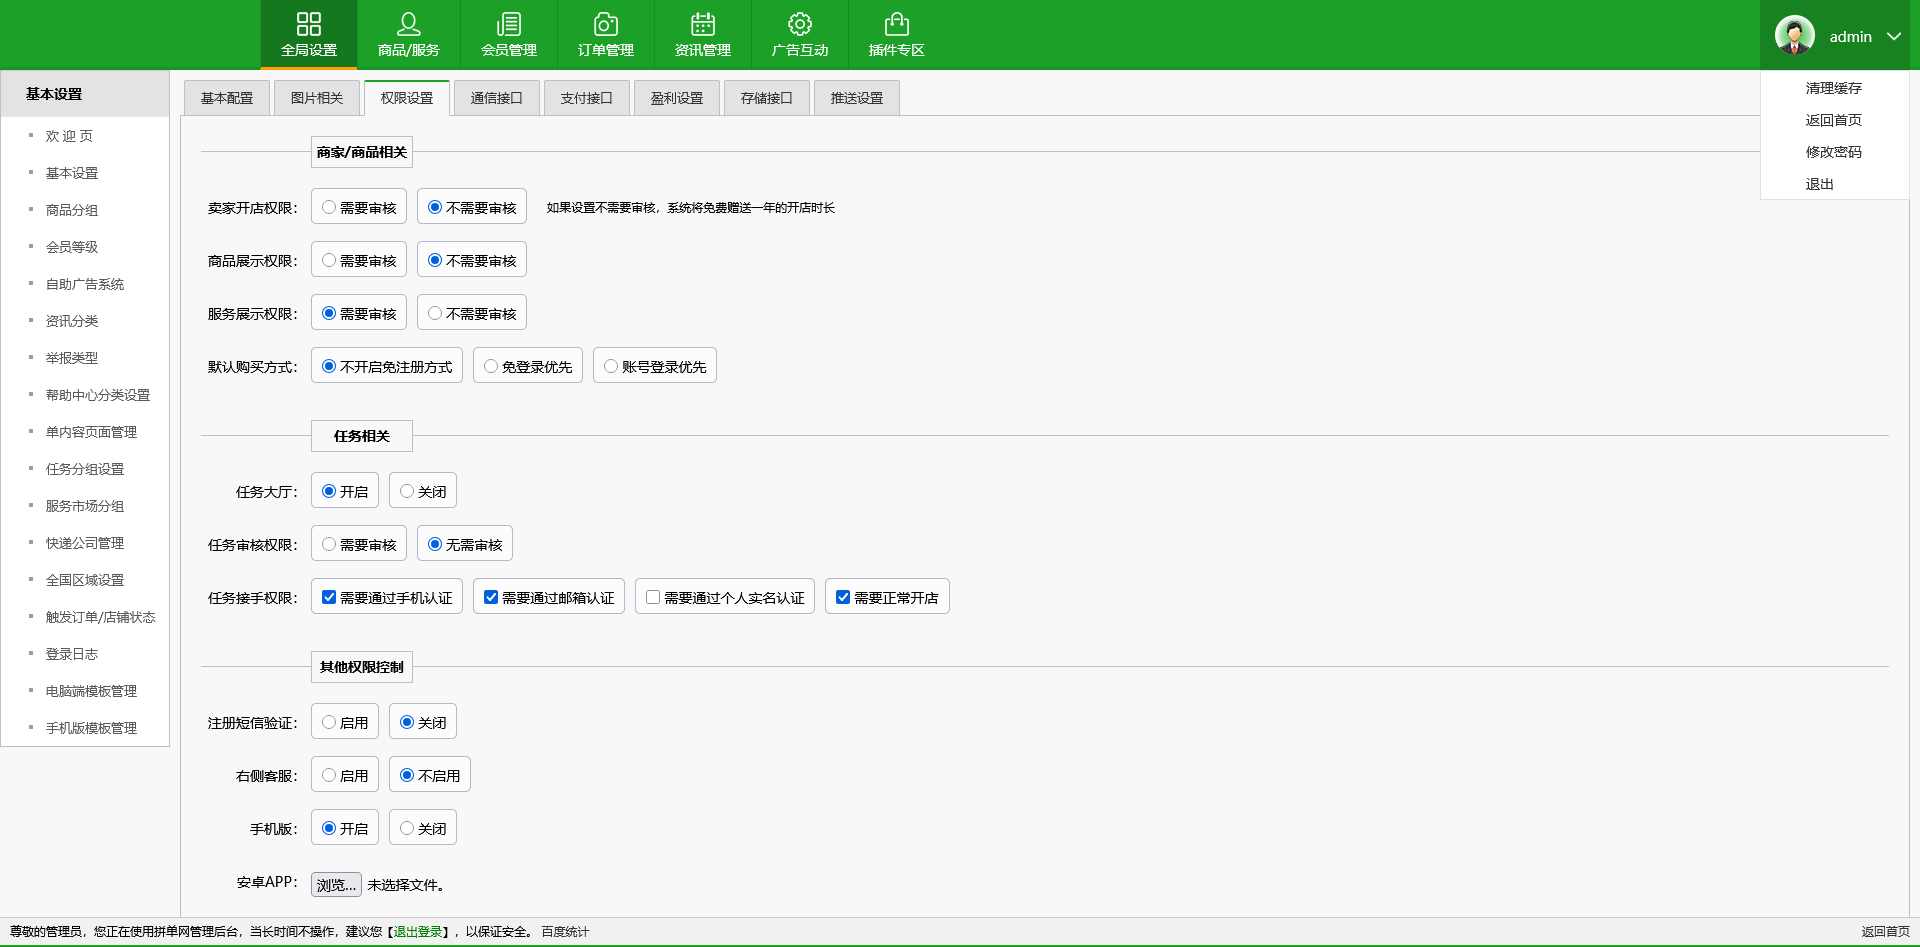Open 快递公司管理 sidebar item
The width and height of the screenshot is (1920, 947).
pyautogui.click(x=85, y=543)
